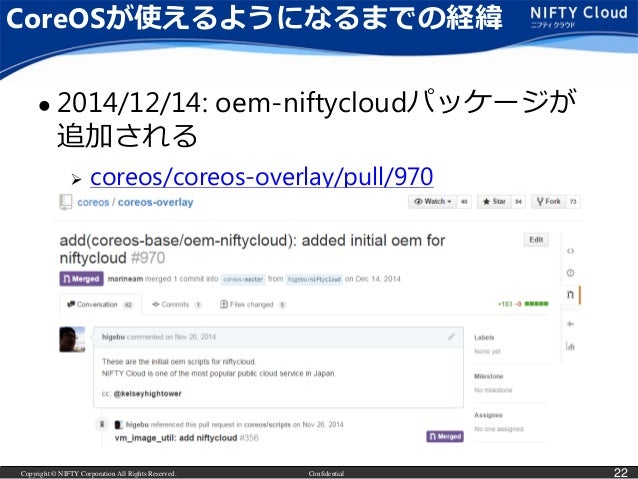Click the NIFTY Corporation copyright footer text
Screen dimensions: 638x479
coord(98,473)
